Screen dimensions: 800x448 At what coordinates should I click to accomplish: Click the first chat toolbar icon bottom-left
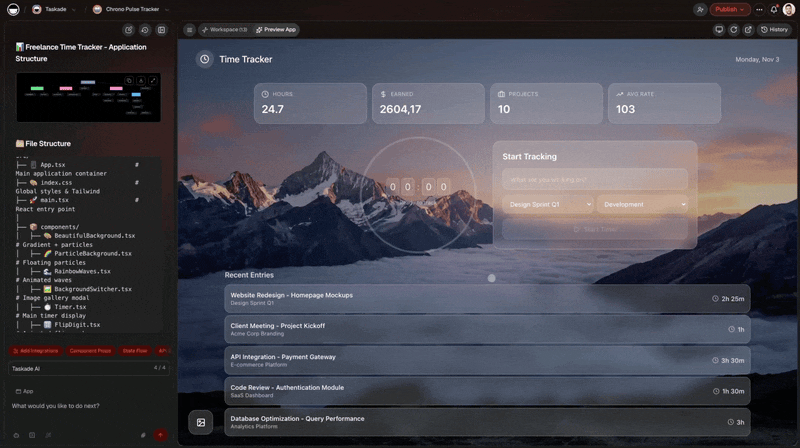(x=16, y=435)
